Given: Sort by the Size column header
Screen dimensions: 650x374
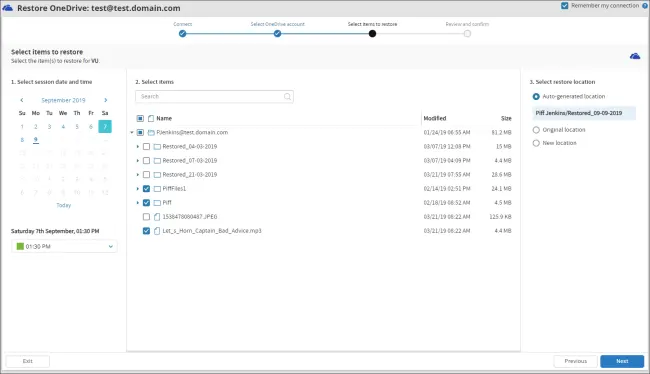Looking at the screenshot, I should coord(506,119).
